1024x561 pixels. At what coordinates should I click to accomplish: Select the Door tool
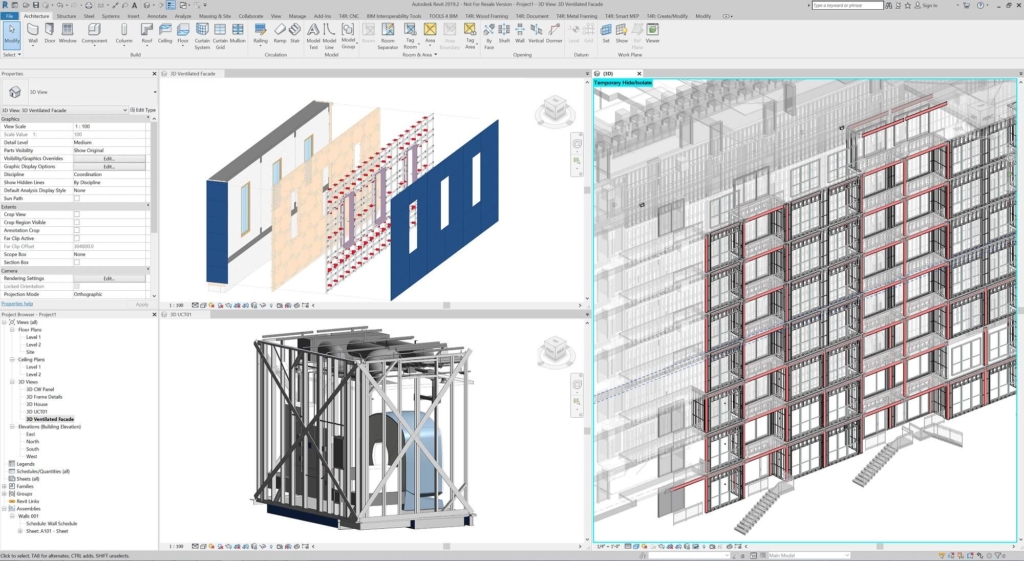pos(50,33)
